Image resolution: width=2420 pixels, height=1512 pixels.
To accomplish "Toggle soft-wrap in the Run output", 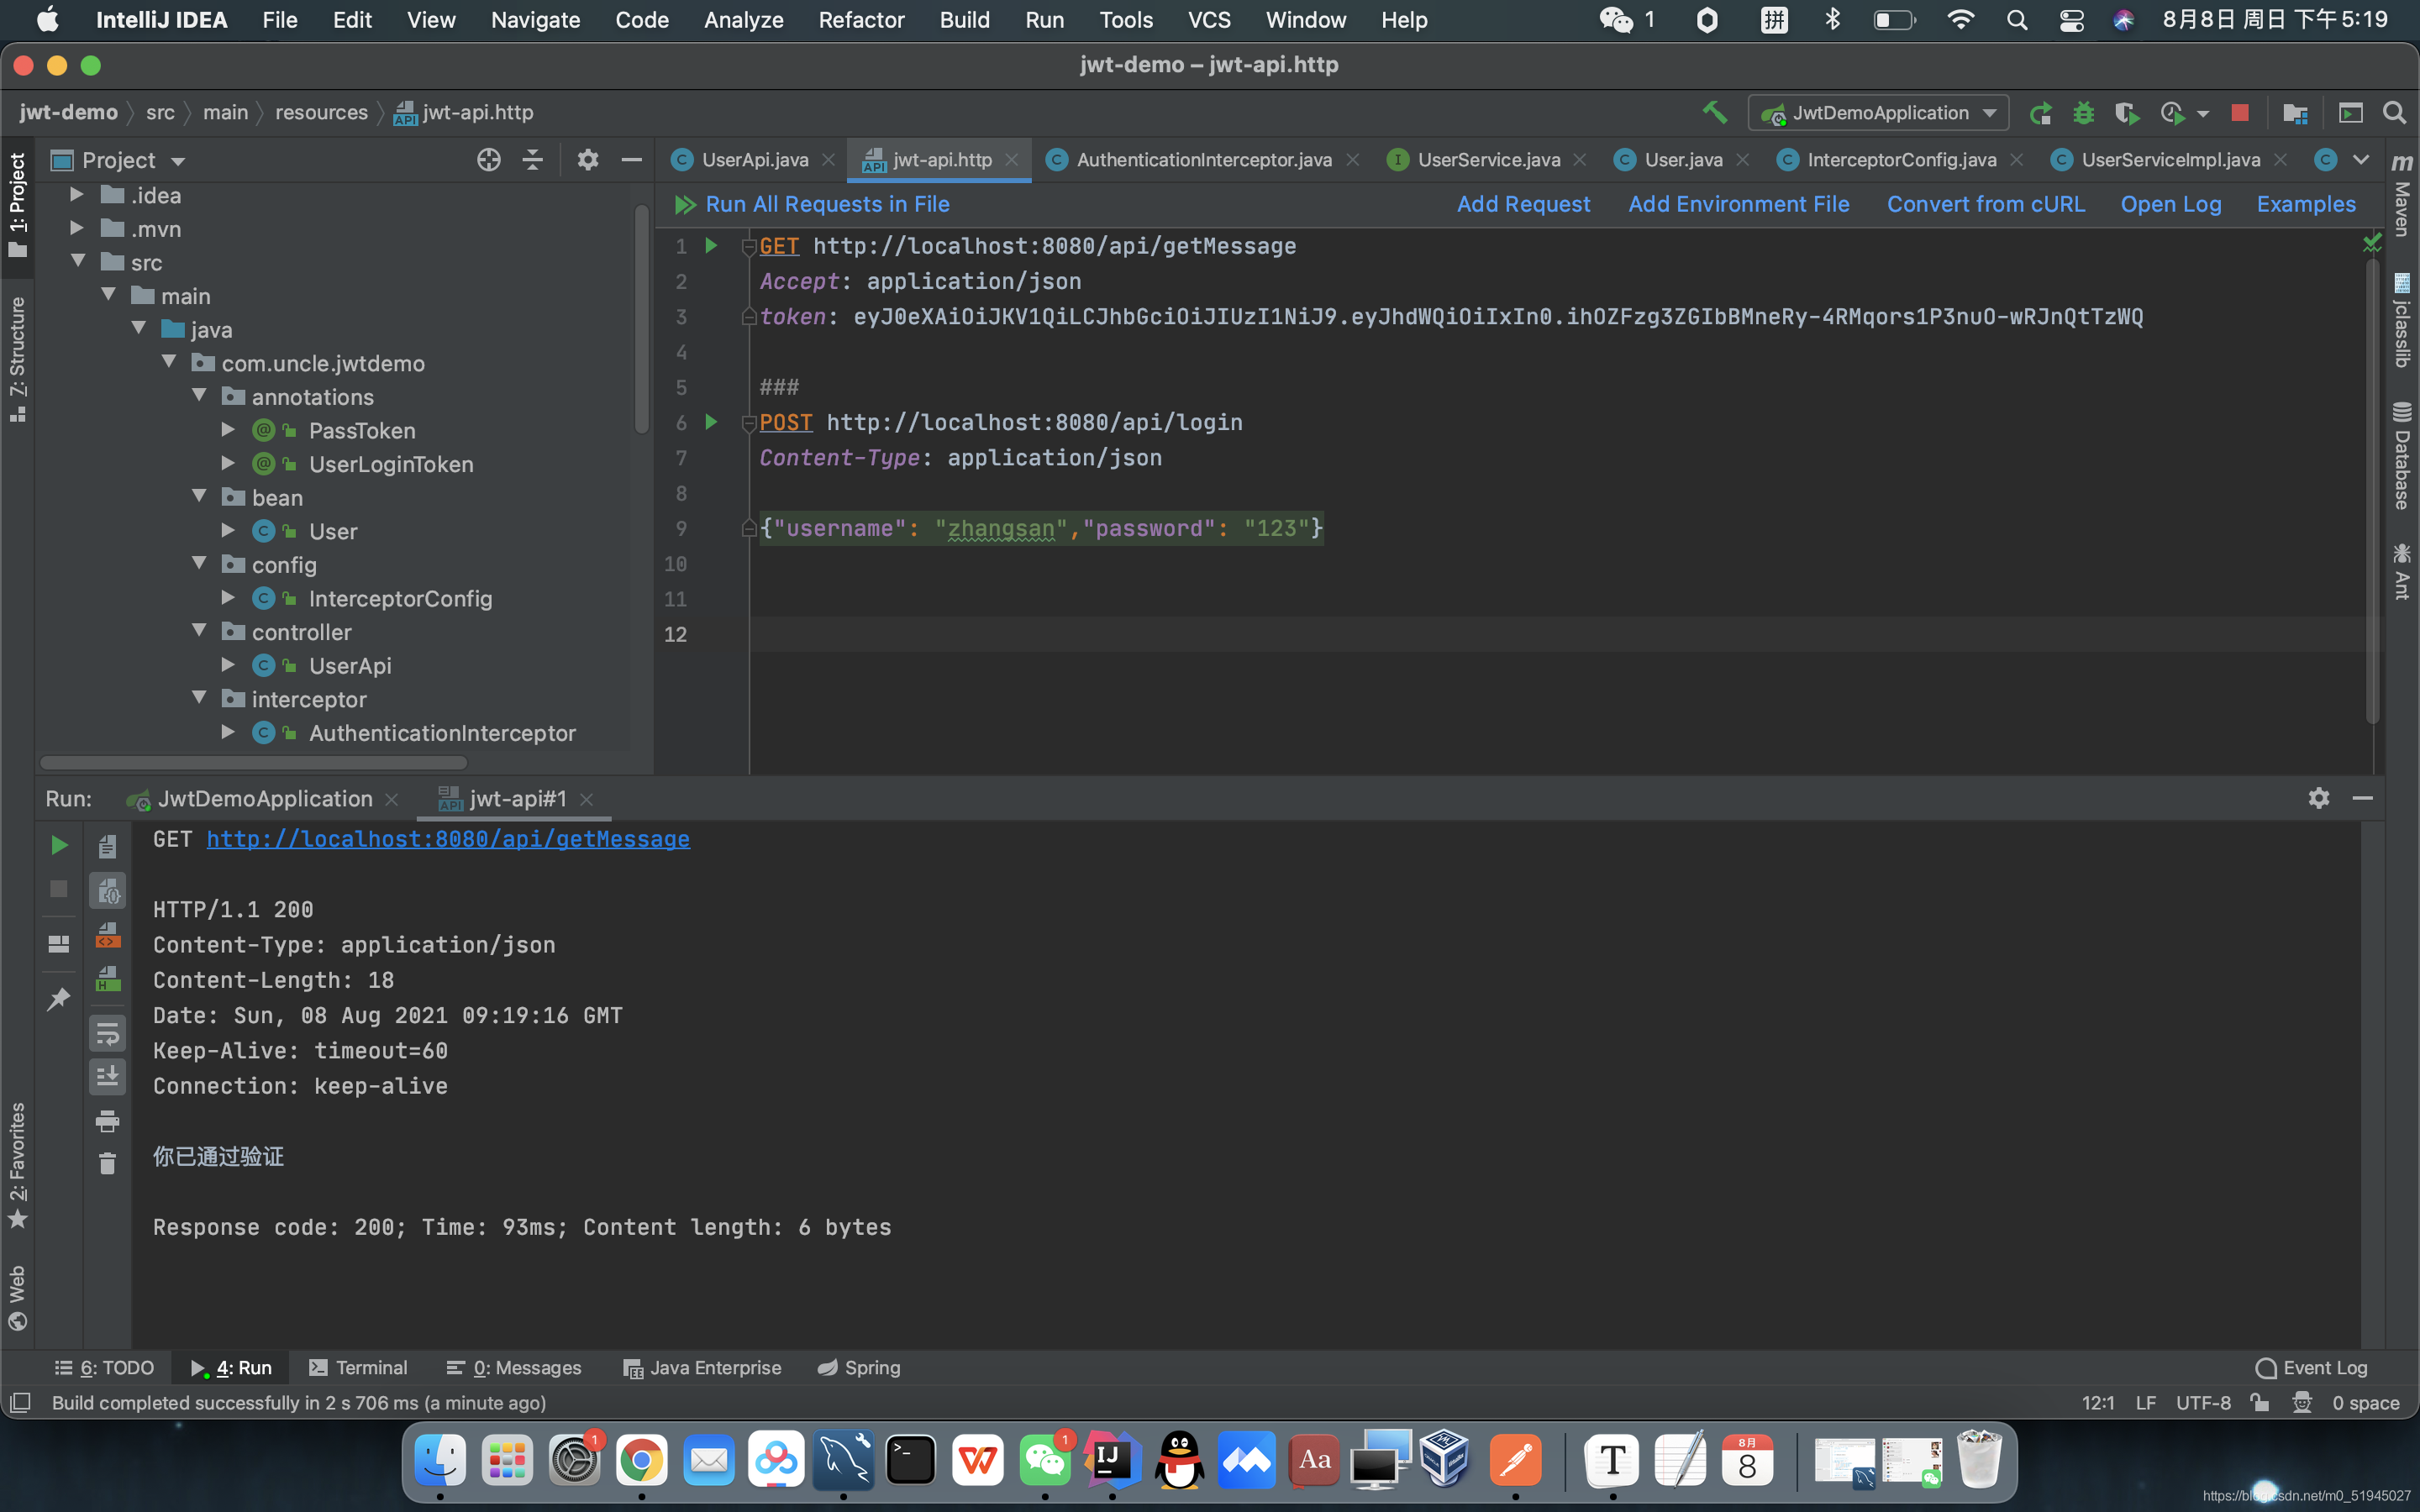I will coord(107,1034).
